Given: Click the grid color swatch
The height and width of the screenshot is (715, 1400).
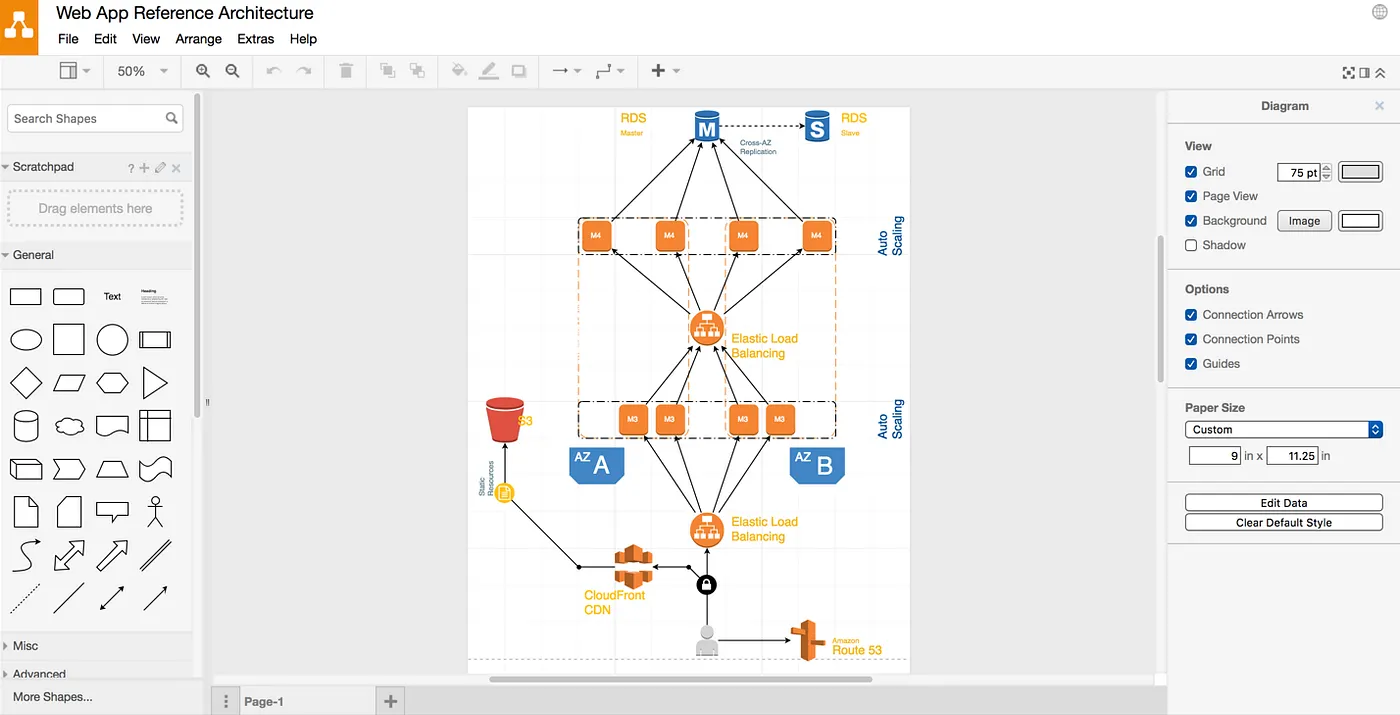Looking at the screenshot, I should coord(1360,171).
